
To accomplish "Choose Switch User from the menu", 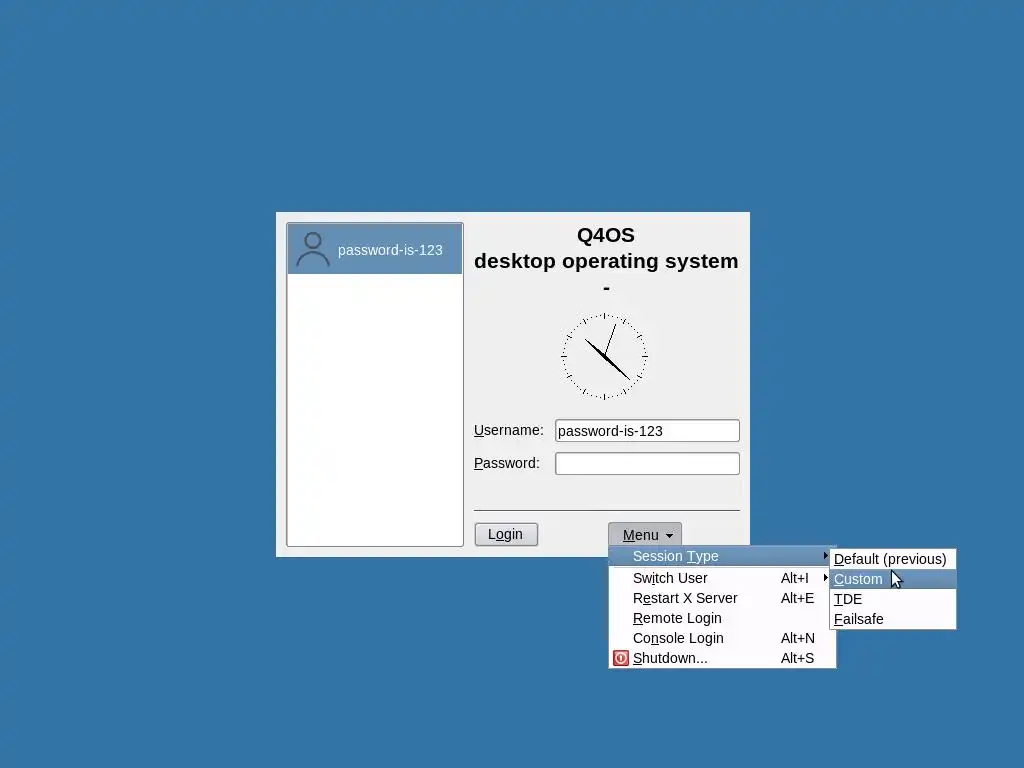I will (x=722, y=578).
